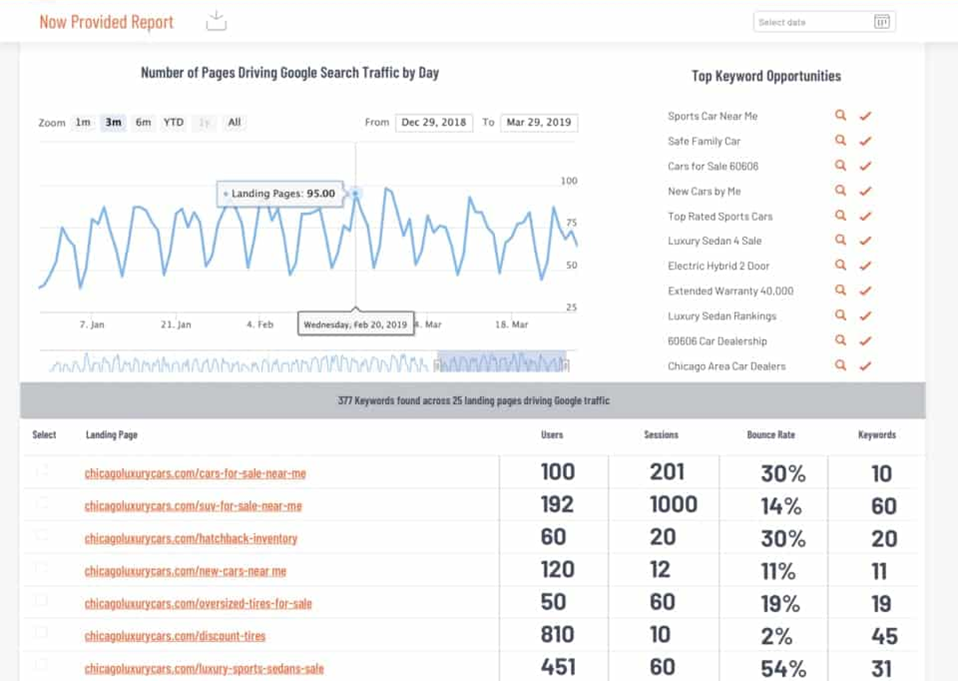Click search icon for Cars for Sale 60606
The image size is (958, 681).
[x=841, y=166]
